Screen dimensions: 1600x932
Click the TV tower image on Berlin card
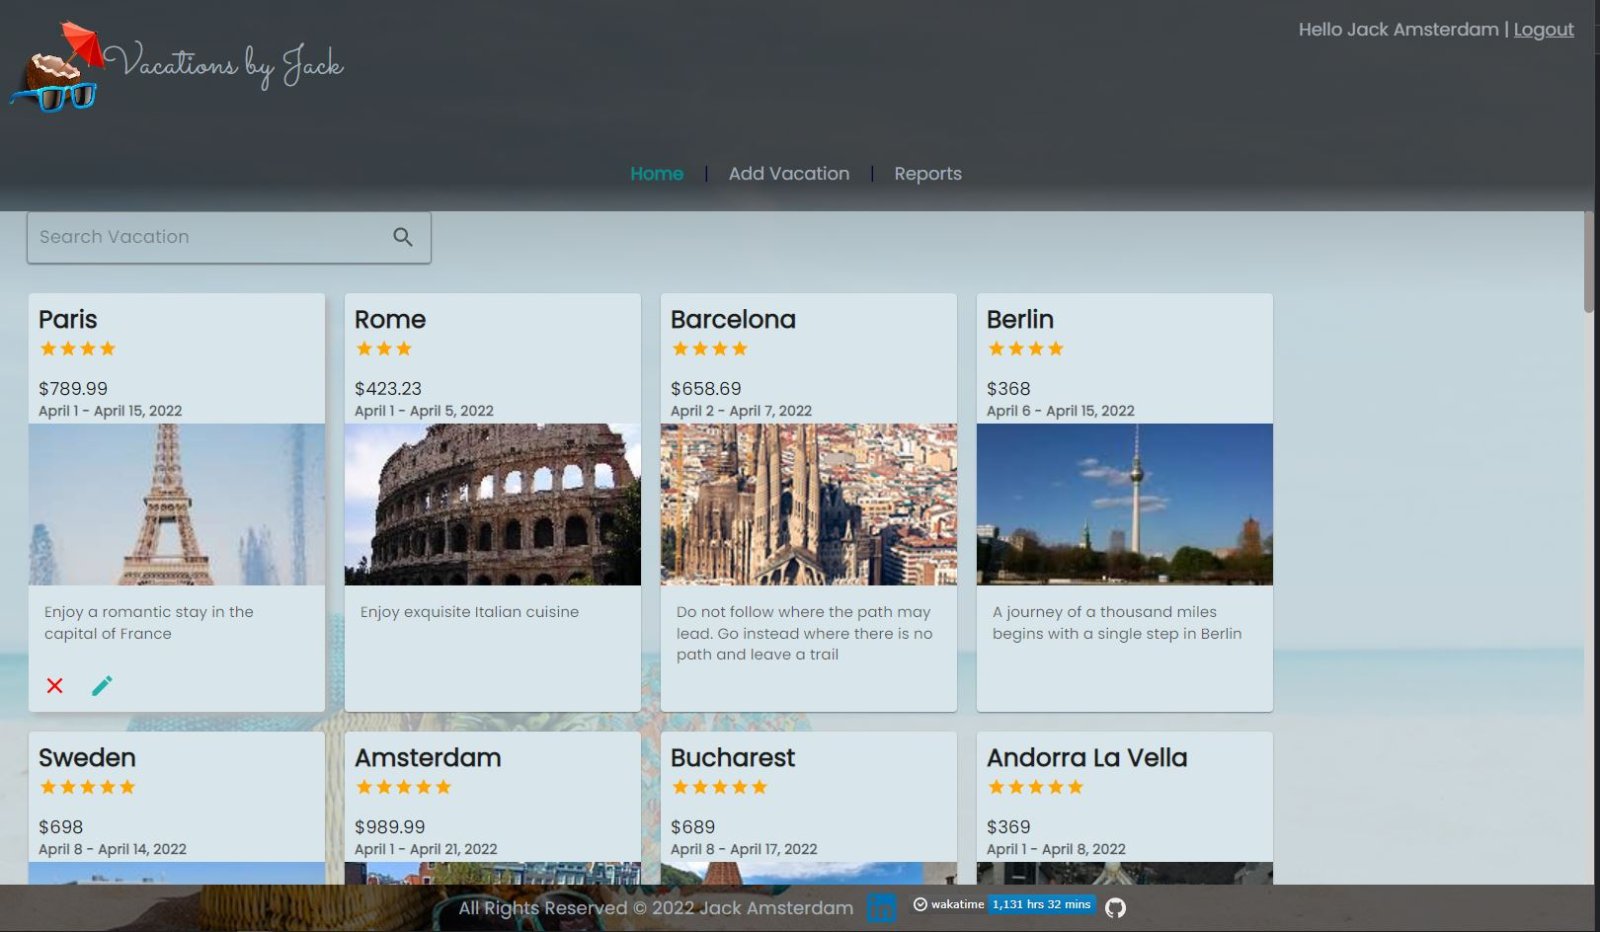tap(1125, 504)
